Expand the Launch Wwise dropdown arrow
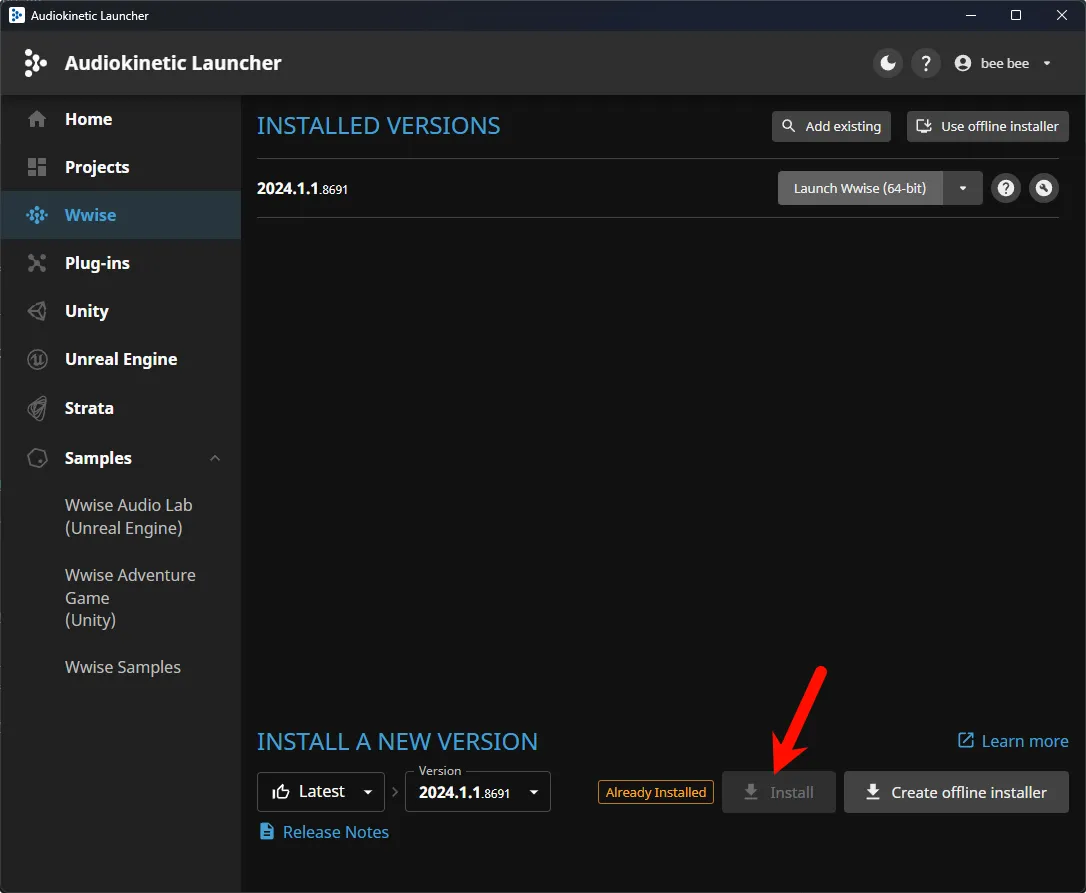The width and height of the screenshot is (1086, 893). [963, 188]
